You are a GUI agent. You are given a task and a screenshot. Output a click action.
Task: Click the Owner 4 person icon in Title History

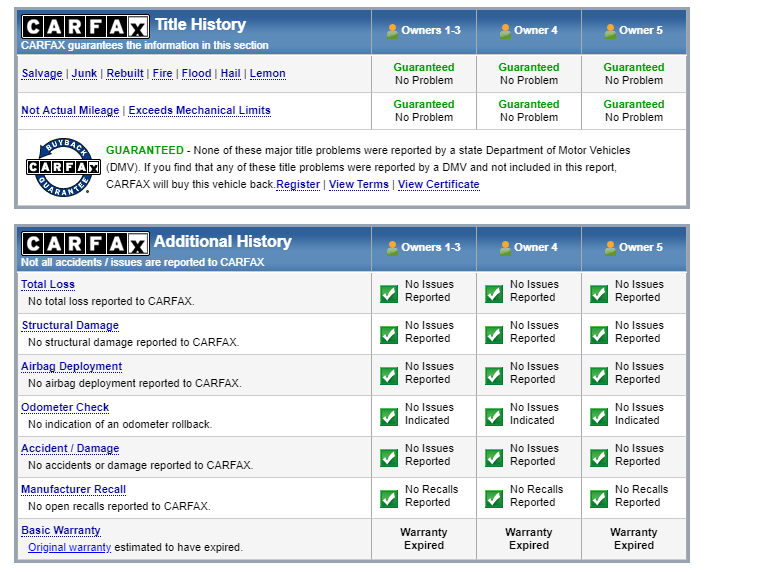coord(505,31)
